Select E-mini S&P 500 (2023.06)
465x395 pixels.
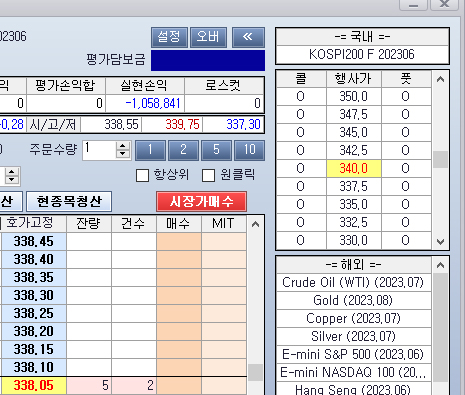[353, 355]
